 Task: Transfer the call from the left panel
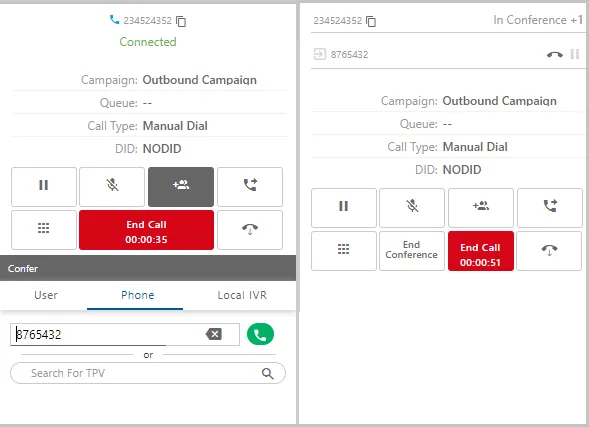pyautogui.click(x=250, y=187)
